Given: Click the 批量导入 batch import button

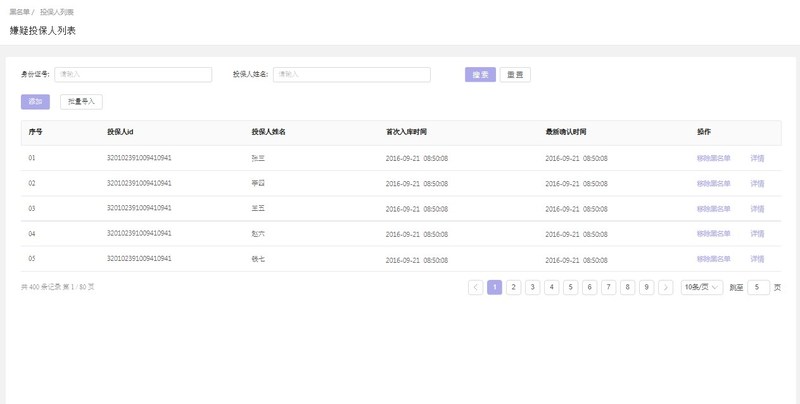Looking at the screenshot, I should pyautogui.click(x=81, y=102).
